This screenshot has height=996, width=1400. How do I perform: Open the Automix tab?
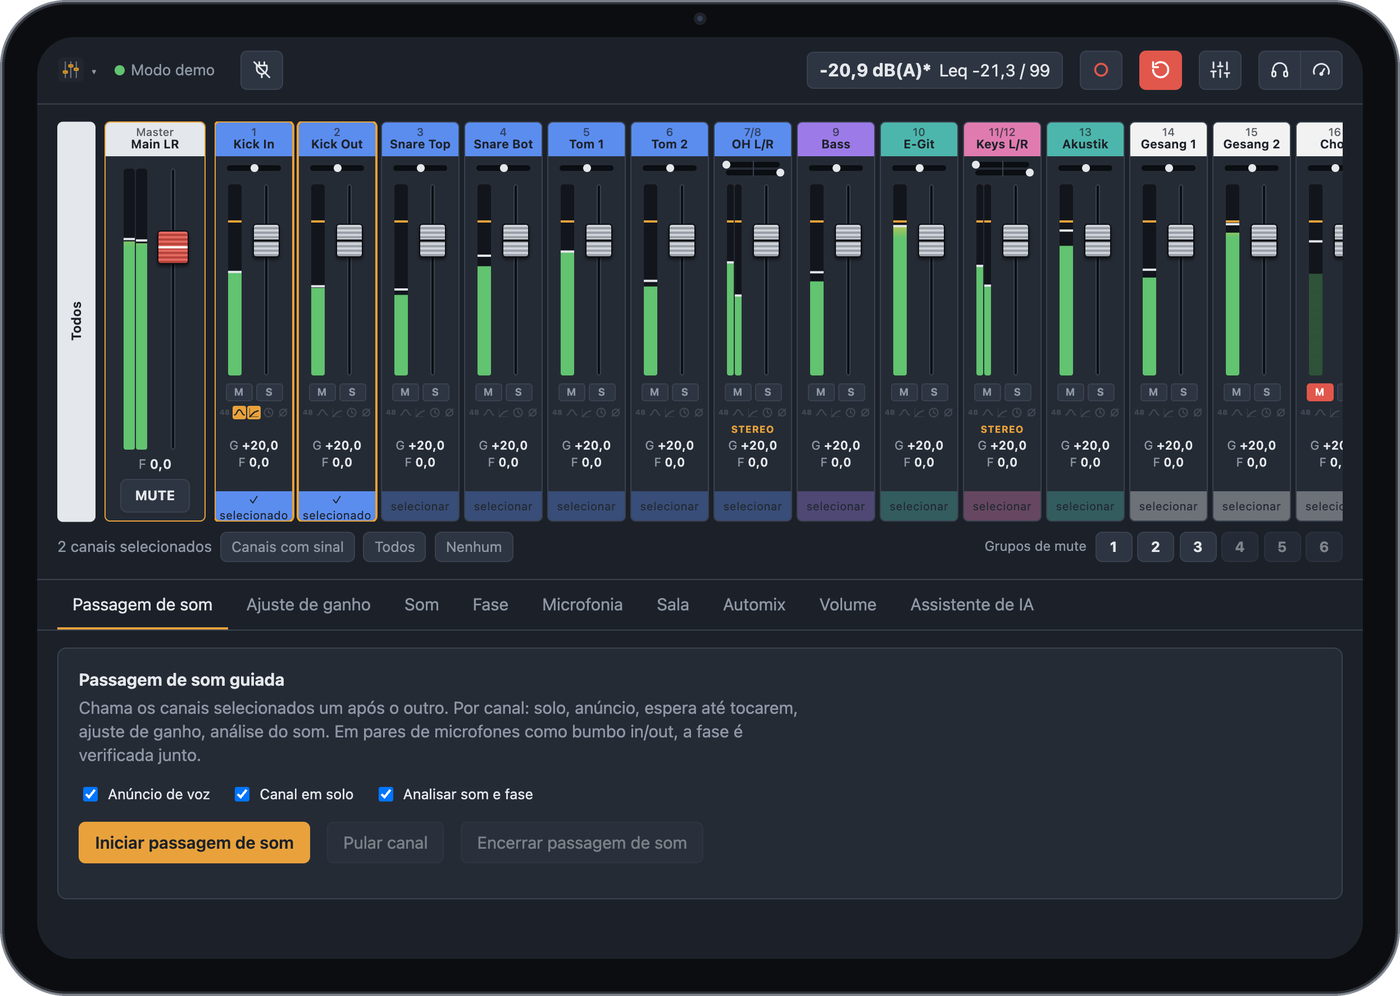tap(754, 605)
